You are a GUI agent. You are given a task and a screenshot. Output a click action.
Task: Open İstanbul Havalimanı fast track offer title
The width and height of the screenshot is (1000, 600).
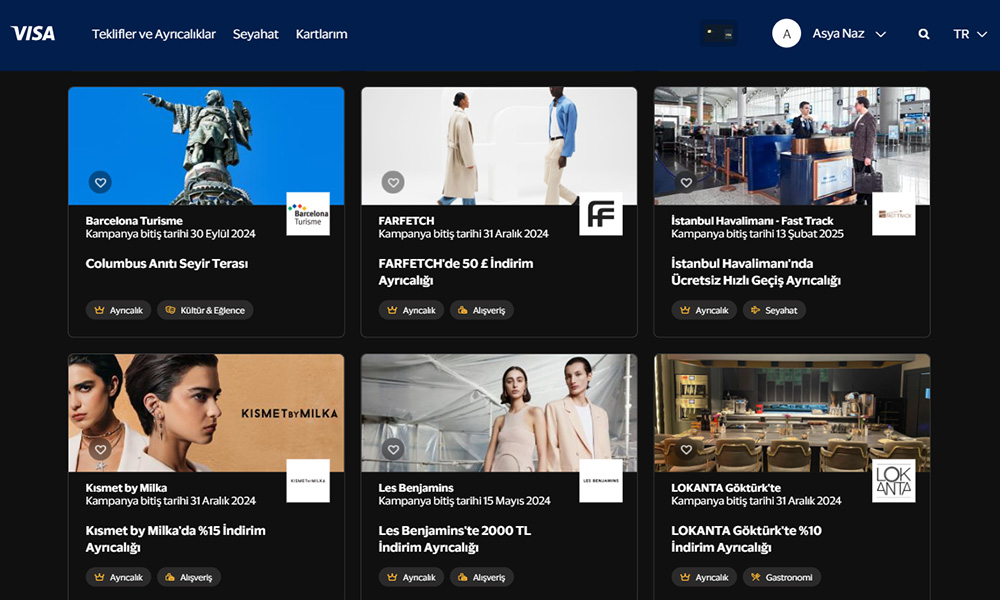(755, 272)
